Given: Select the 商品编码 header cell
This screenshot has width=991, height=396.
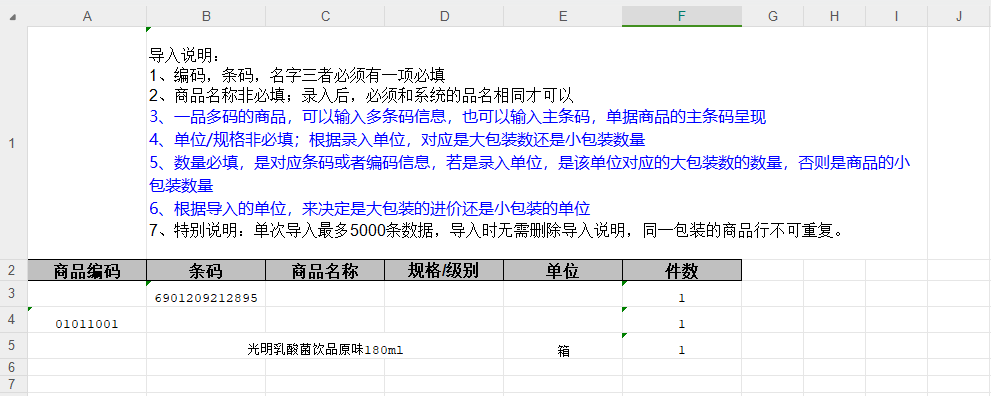Looking at the screenshot, I should (87, 270).
